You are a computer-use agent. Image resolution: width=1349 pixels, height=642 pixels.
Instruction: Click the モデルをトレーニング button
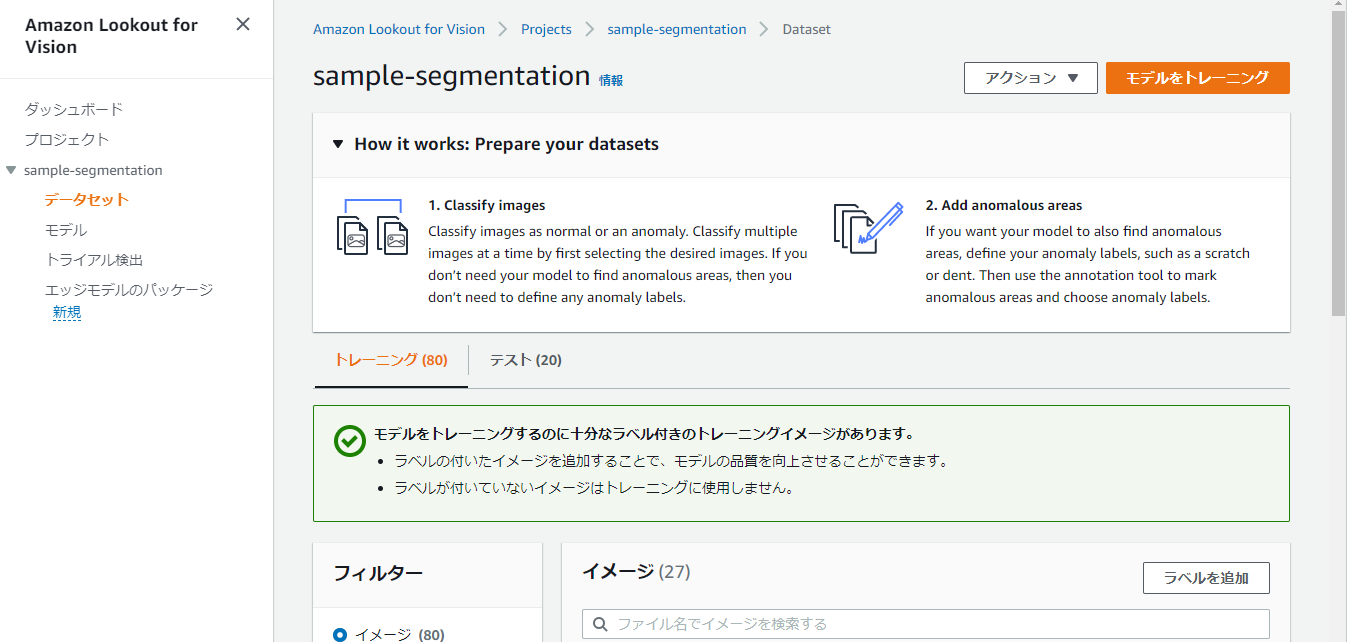pyautogui.click(x=1197, y=78)
